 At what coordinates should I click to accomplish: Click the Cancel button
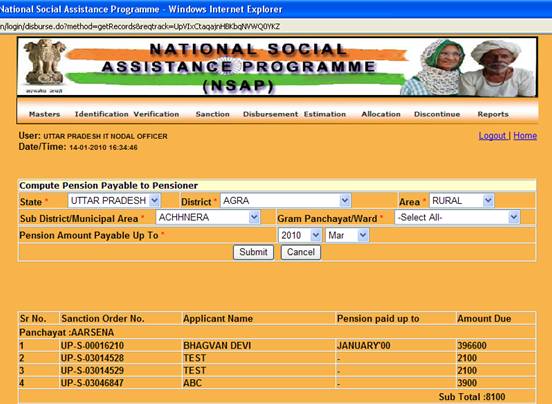pyautogui.click(x=301, y=252)
